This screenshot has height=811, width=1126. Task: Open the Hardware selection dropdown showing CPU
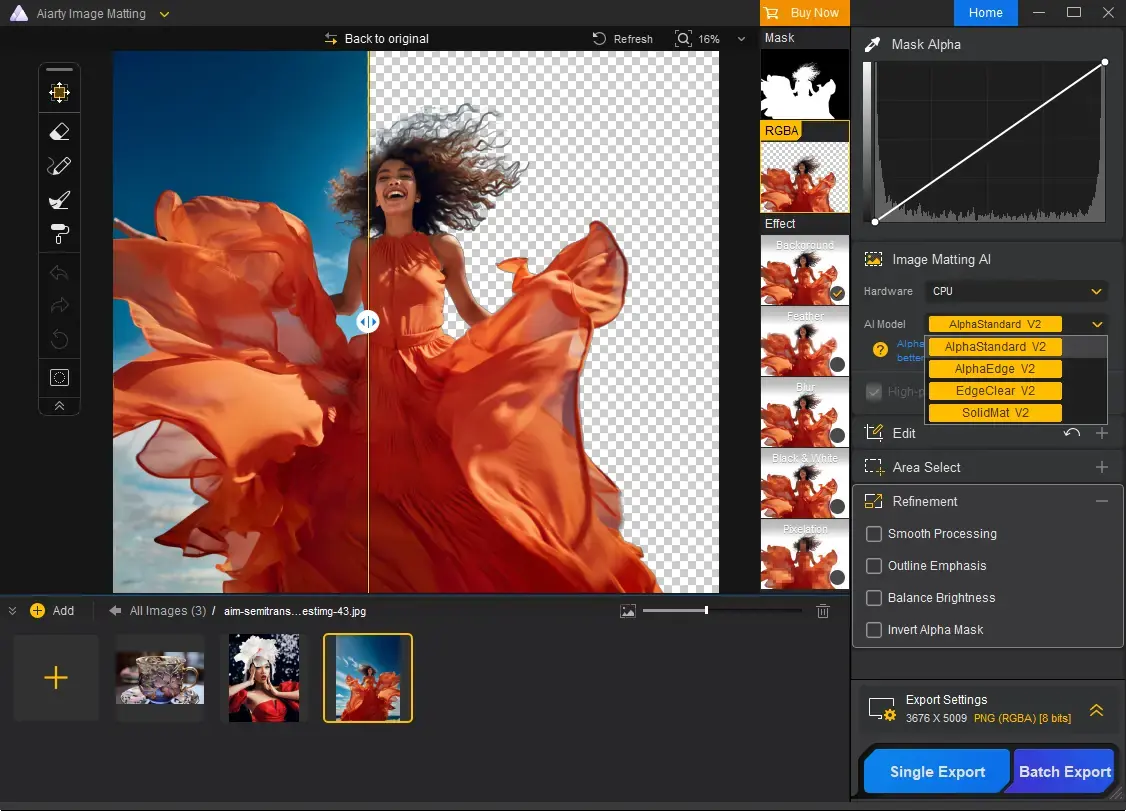pyautogui.click(x=1015, y=291)
